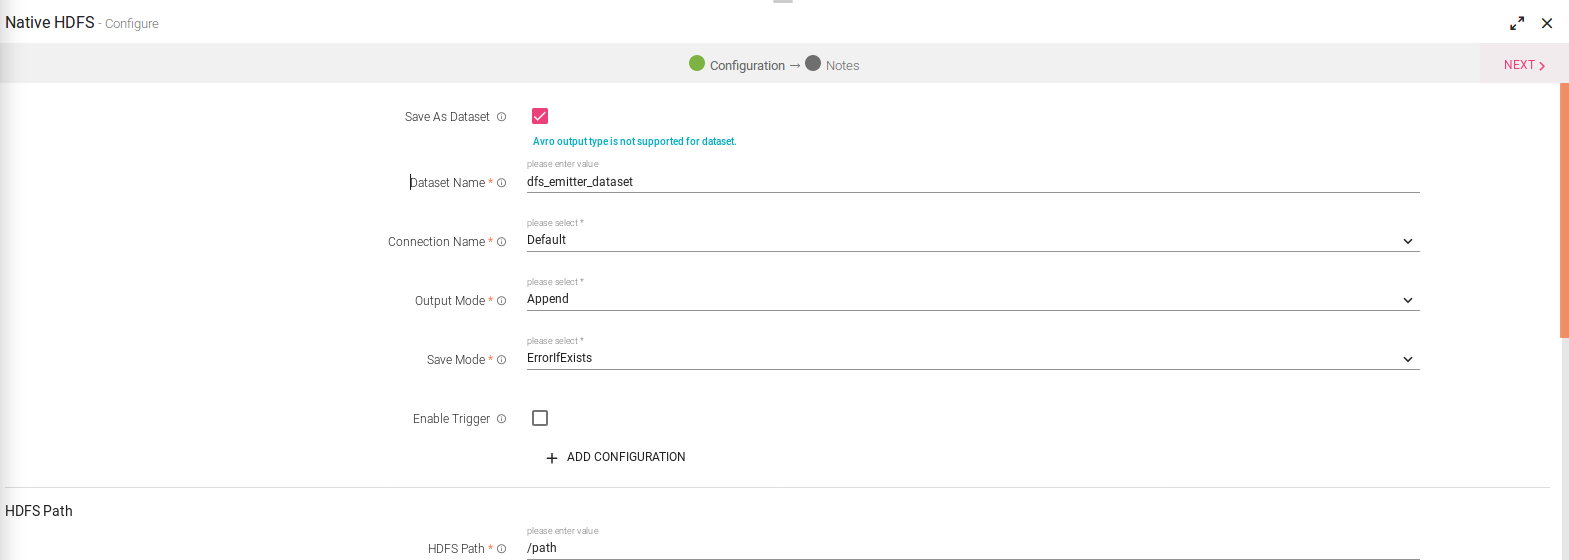Expand the Save Mode dropdown showing ErrorIfExists
This screenshot has width=1569, height=560.
[972, 359]
